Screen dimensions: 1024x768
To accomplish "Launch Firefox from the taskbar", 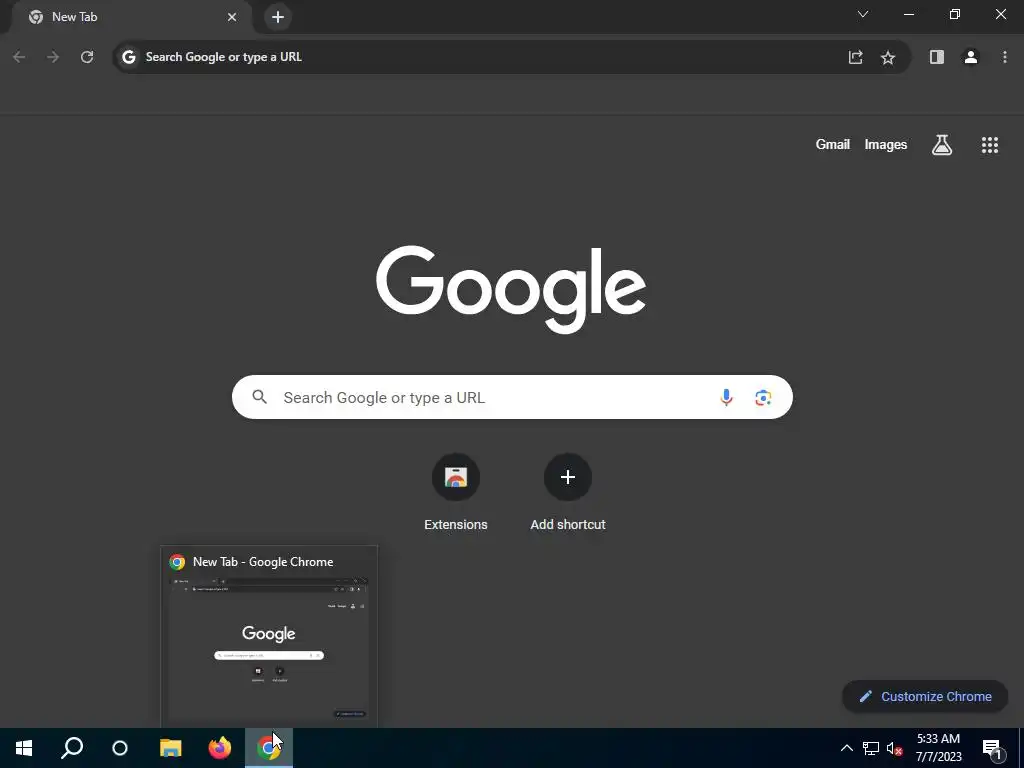I will pyautogui.click(x=219, y=748).
